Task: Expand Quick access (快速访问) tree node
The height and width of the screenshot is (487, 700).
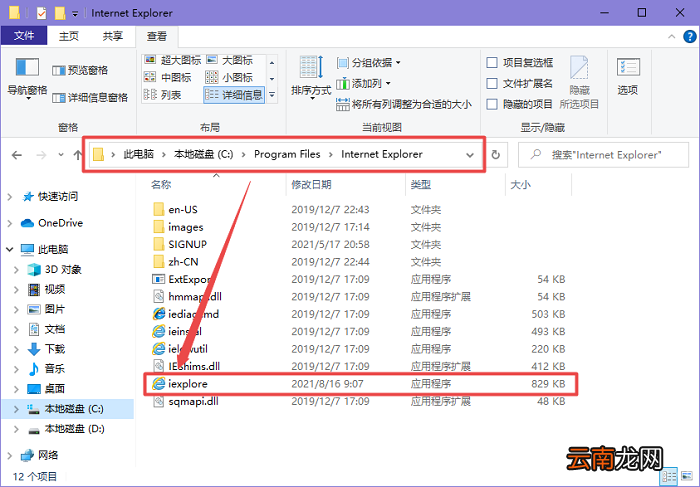Action: click(10, 196)
